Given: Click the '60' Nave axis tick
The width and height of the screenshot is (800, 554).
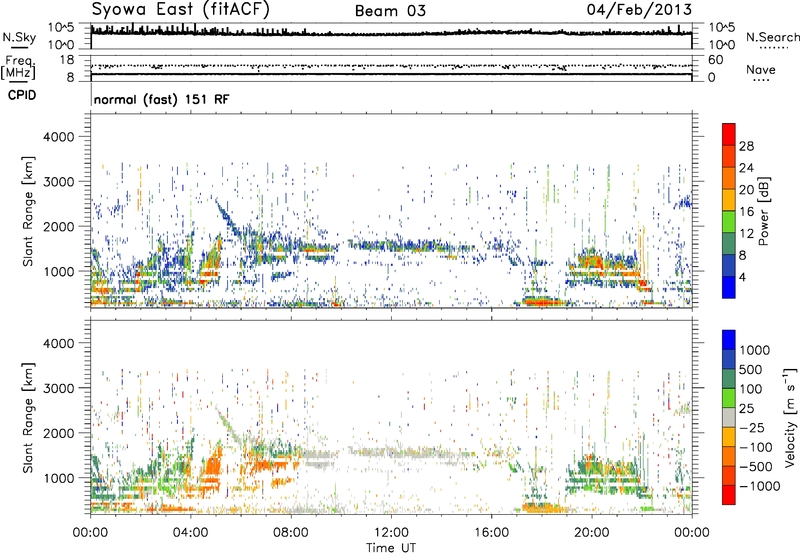Looking at the screenshot, I should click(x=715, y=60).
